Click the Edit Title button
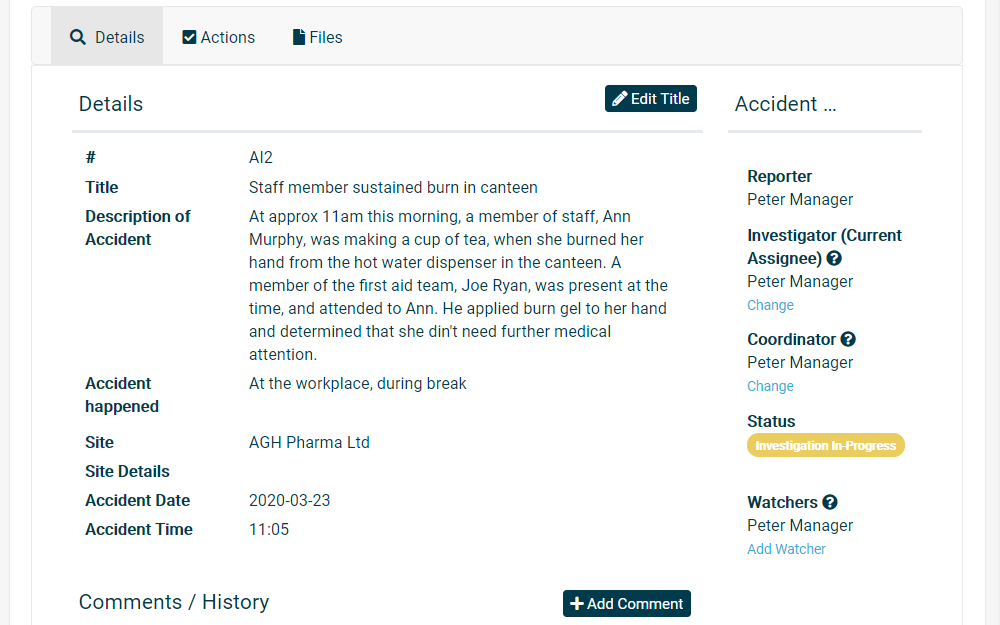This screenshot has width=1000, height=625. coord(651,99)
